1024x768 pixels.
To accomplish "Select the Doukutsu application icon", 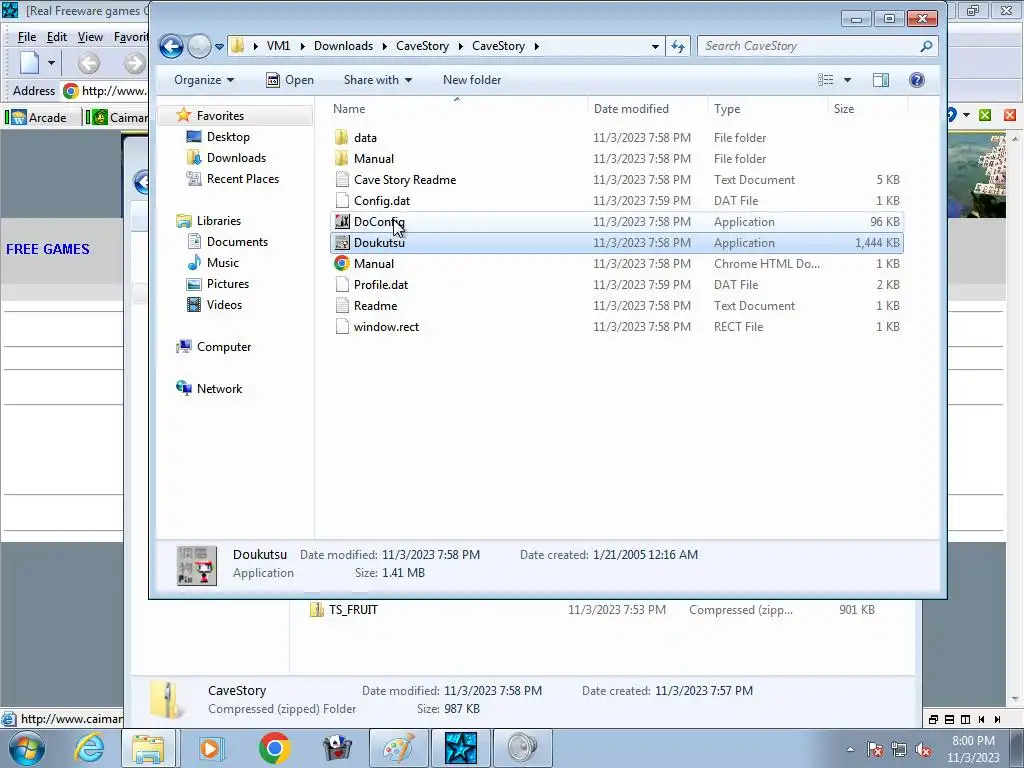I will 342,242.
